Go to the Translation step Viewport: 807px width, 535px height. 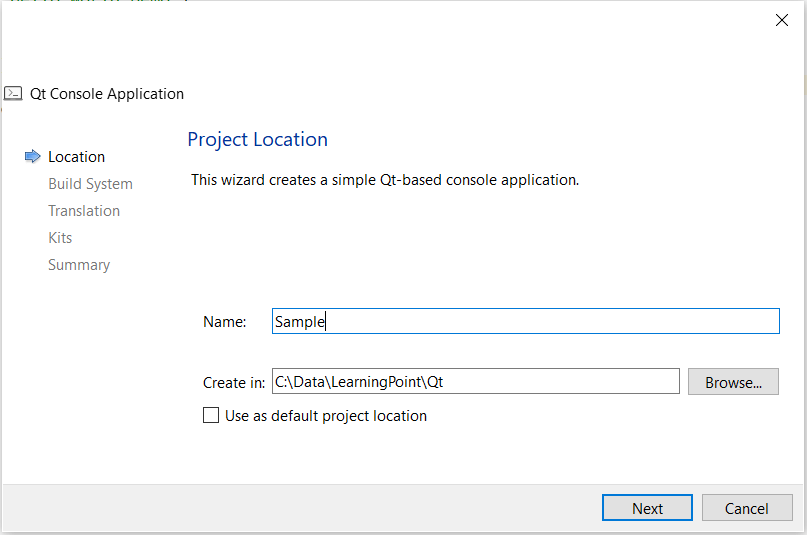coord(84,211)
